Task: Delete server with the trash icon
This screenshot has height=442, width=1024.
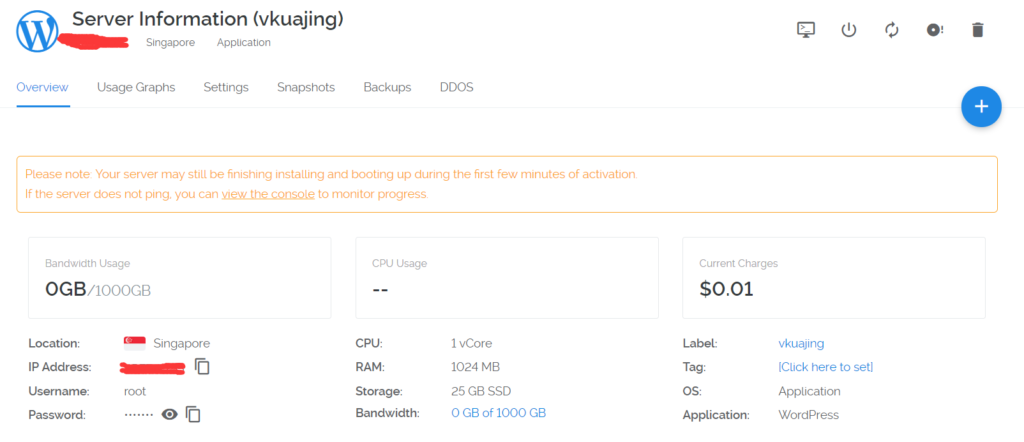Action: [x=978, y=30]
